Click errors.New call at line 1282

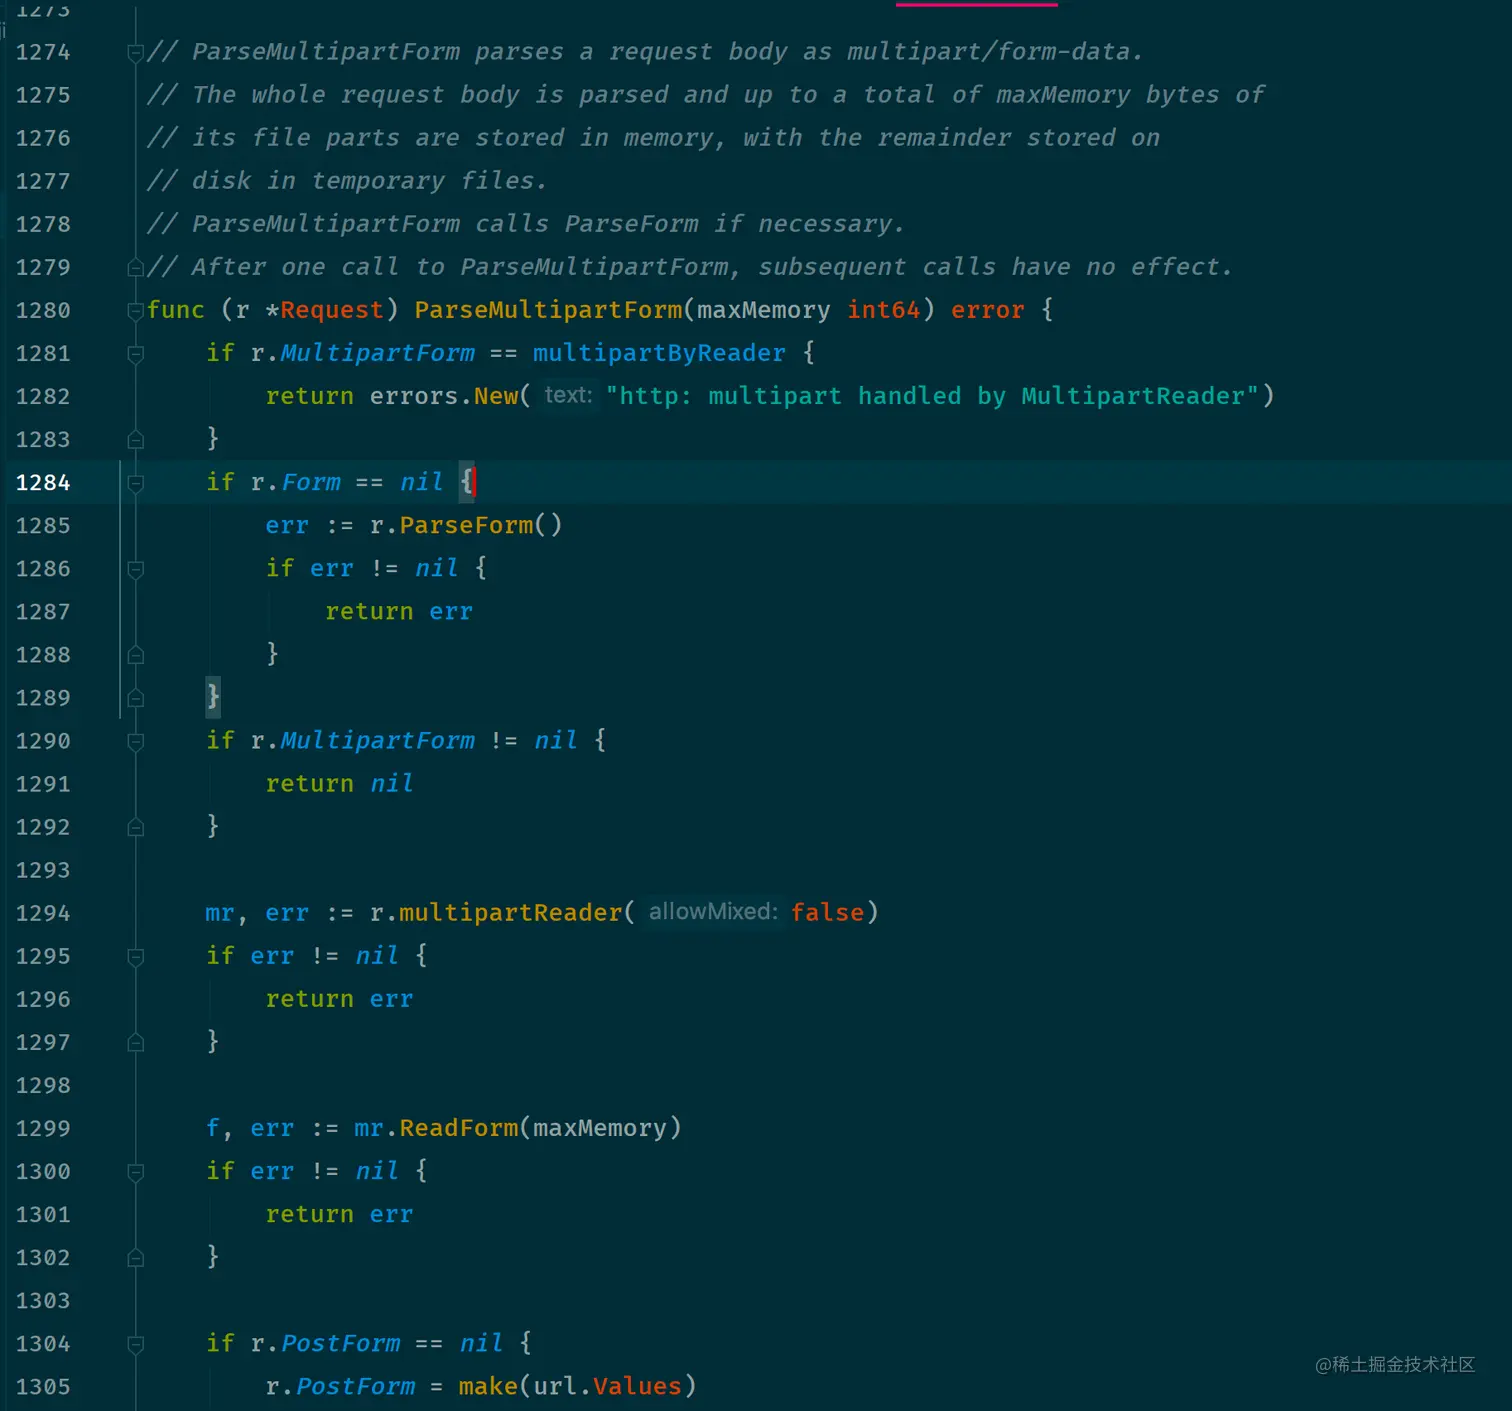(x=444, y=396)
